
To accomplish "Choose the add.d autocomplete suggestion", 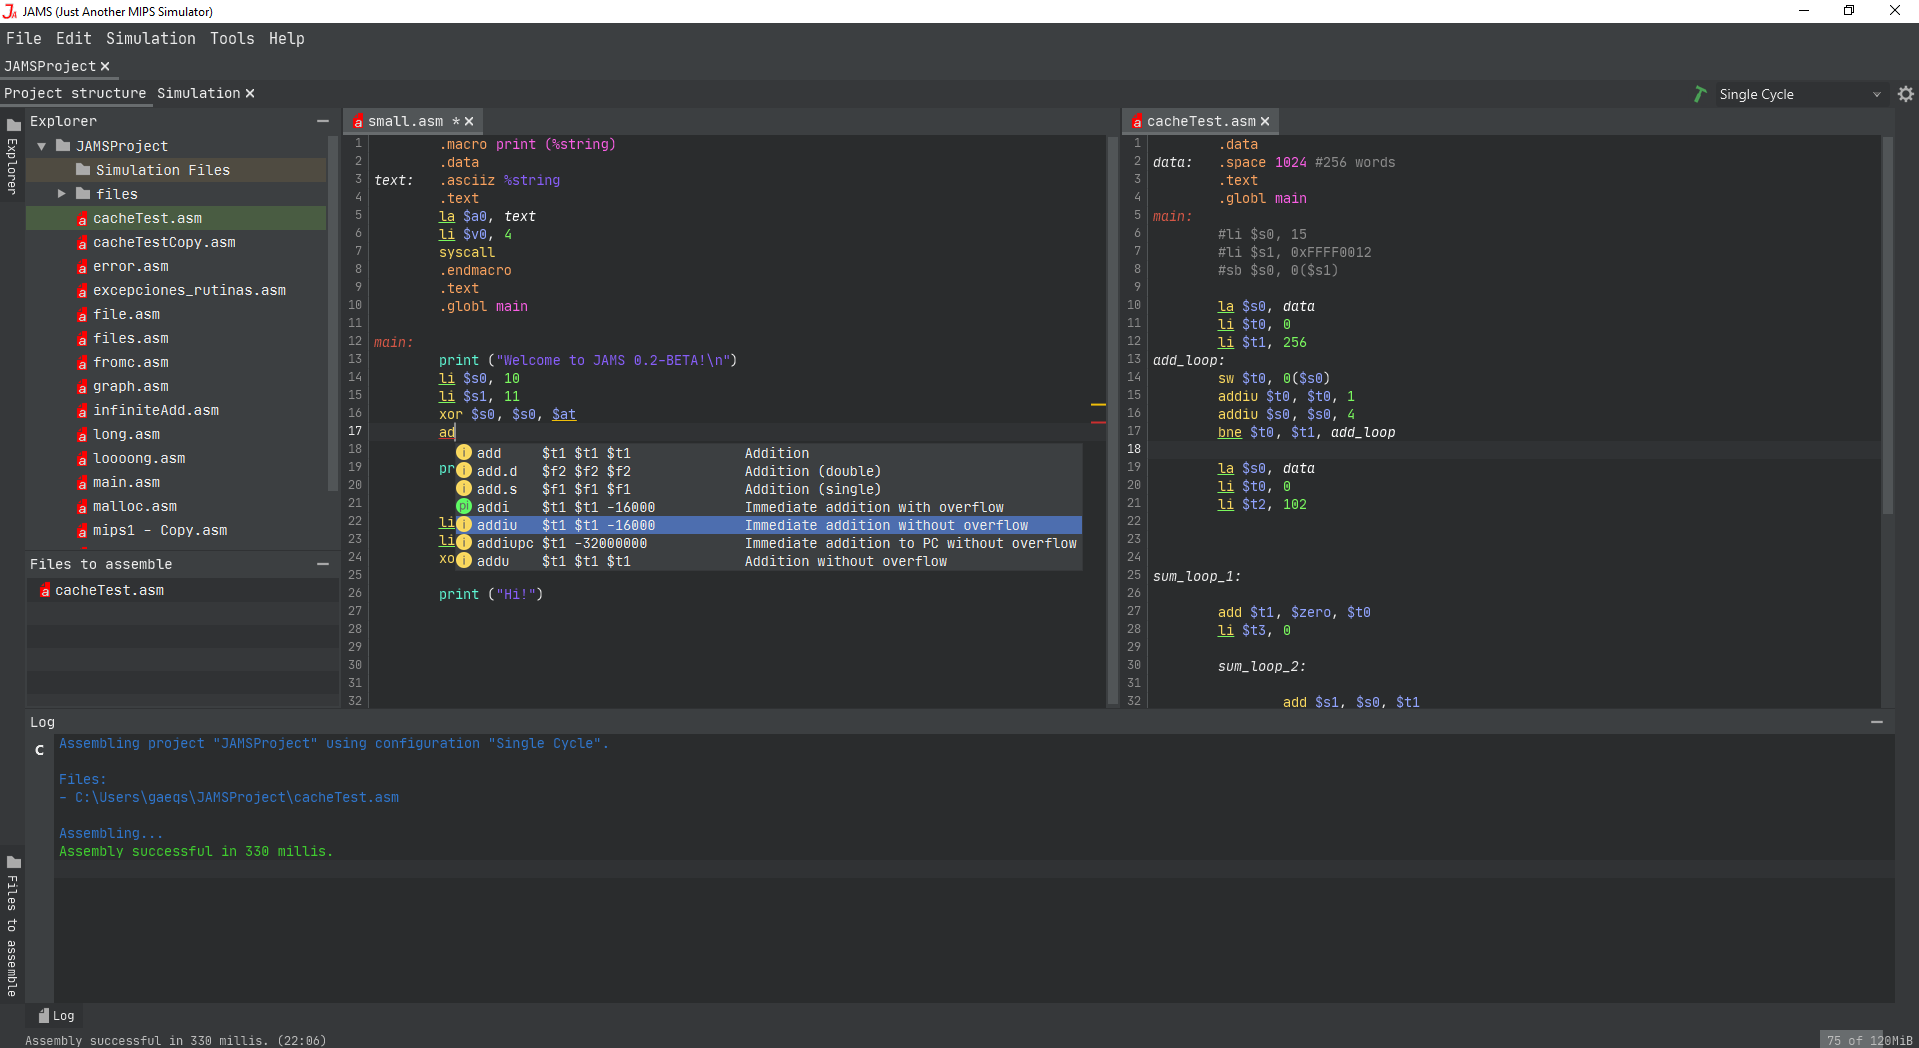I will 768,471.
